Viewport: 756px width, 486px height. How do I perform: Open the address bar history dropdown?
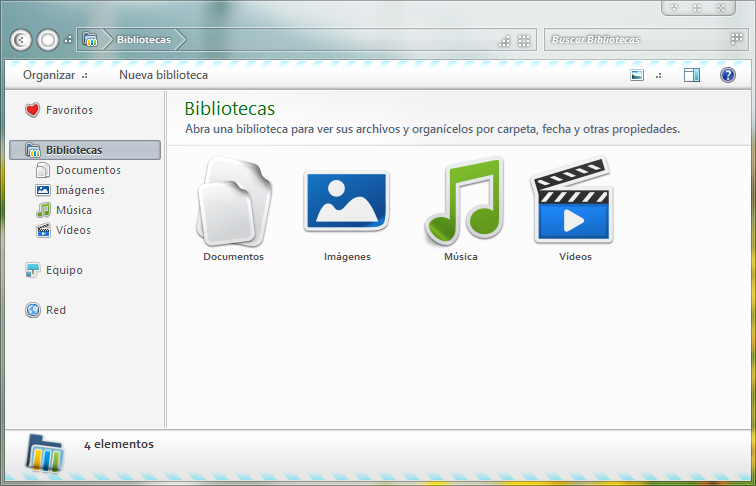[x=504, y=41]
